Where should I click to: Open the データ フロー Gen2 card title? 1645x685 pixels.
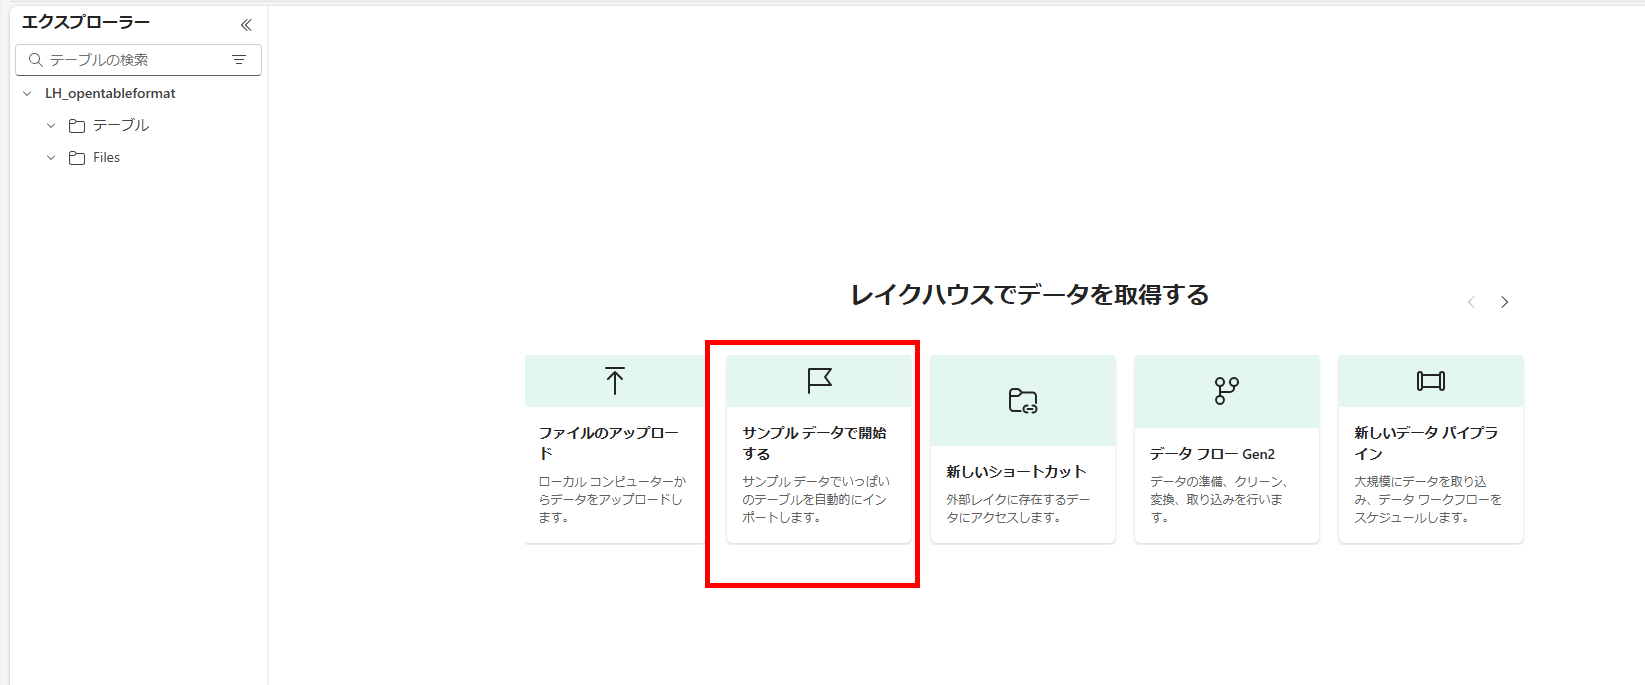(x=1212, y=454)
